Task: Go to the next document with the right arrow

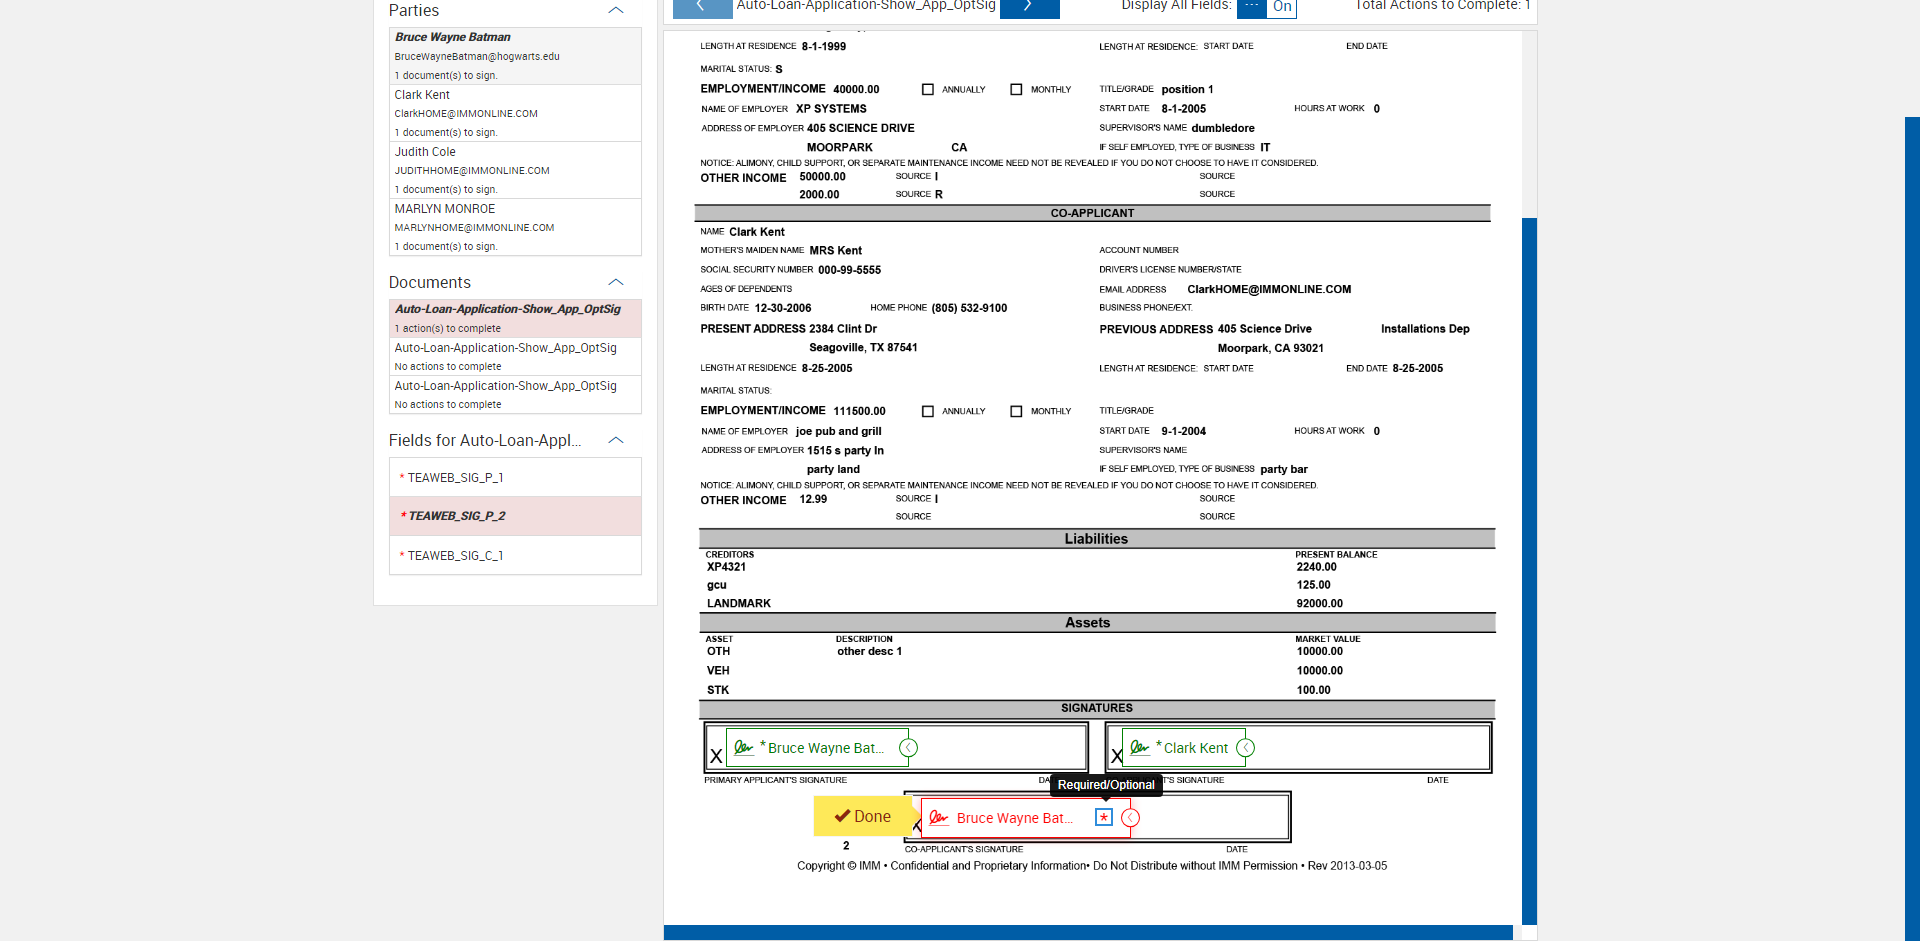Action: tap(1029, 8)
